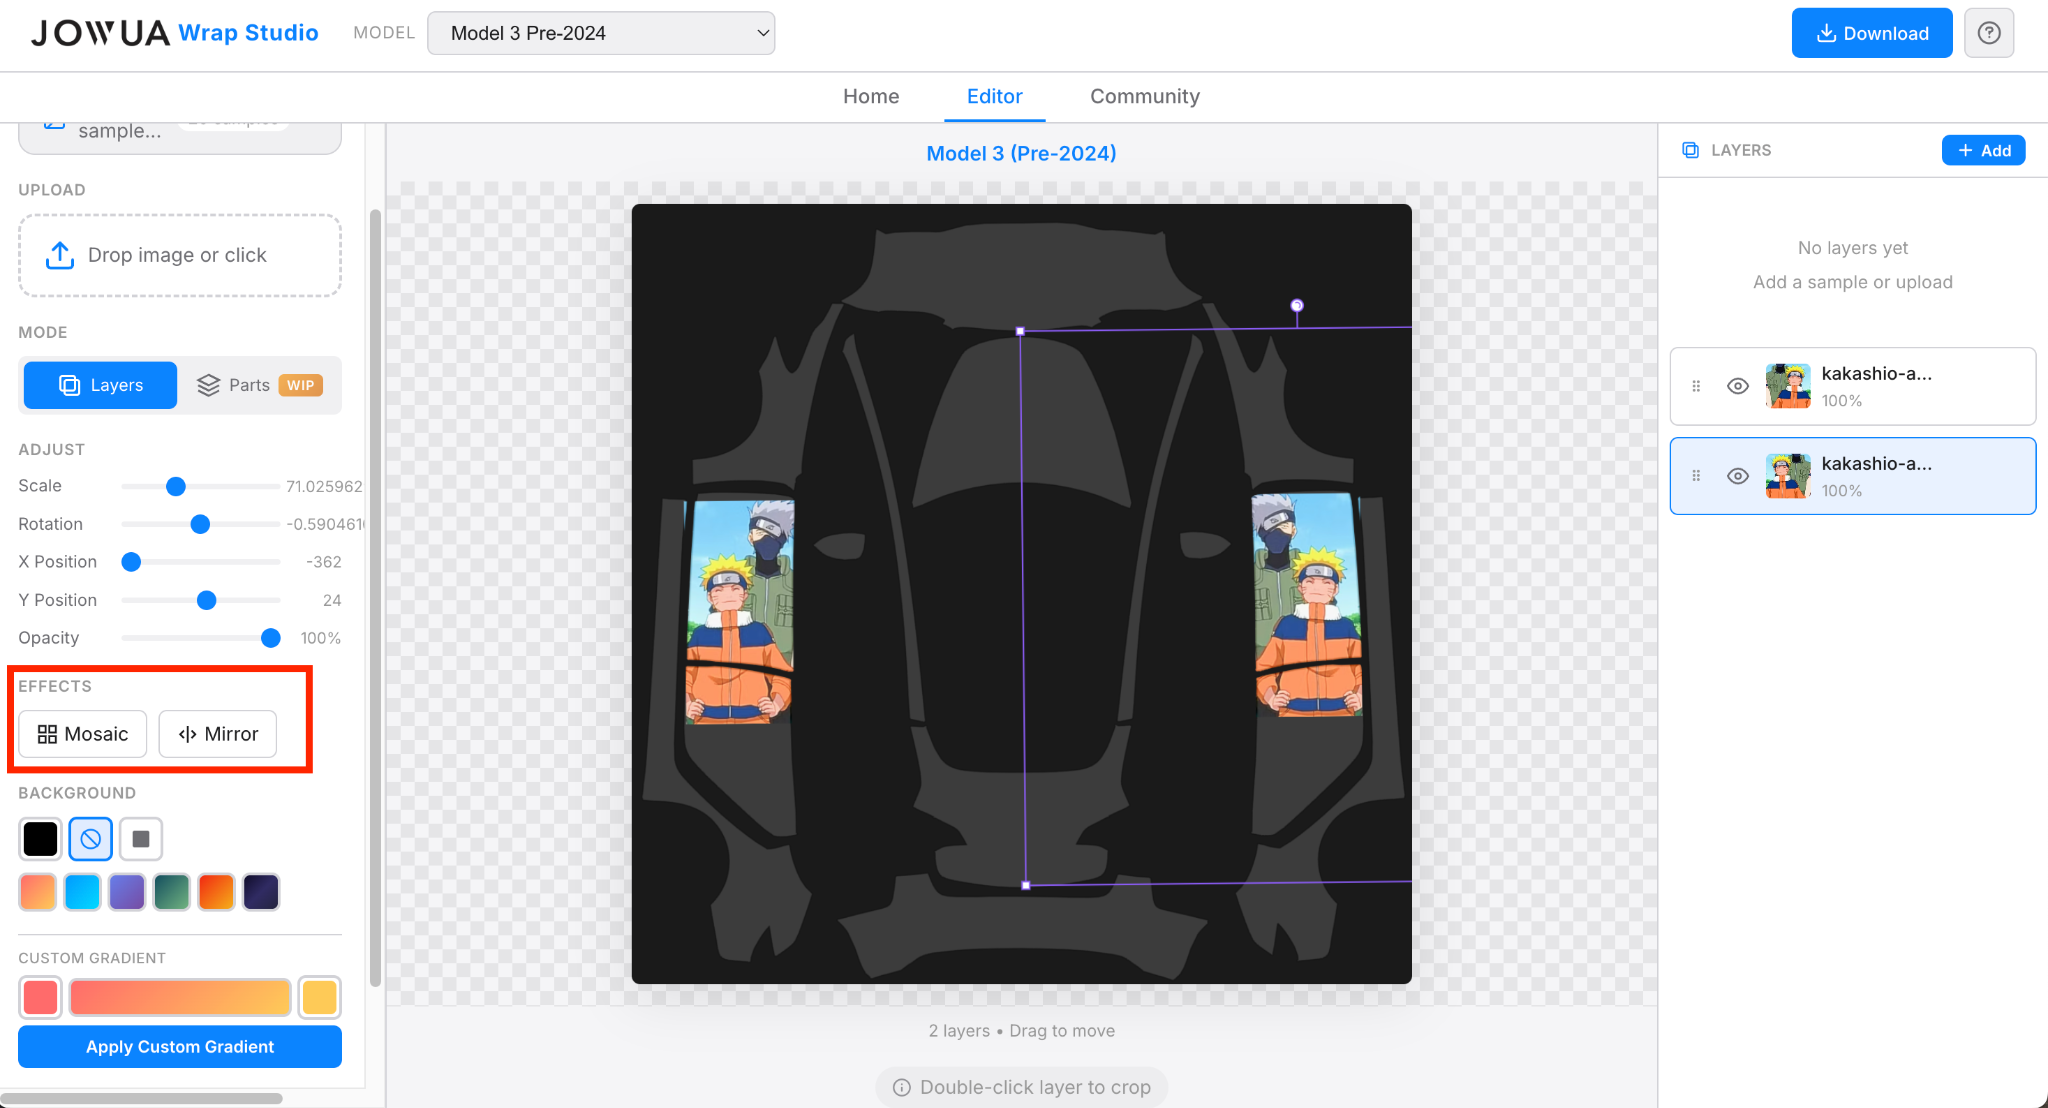This screenshot has width=2048, height=1108.
Task: Click drag handle of selected kakashio layer
Action: click(1696, 476)
